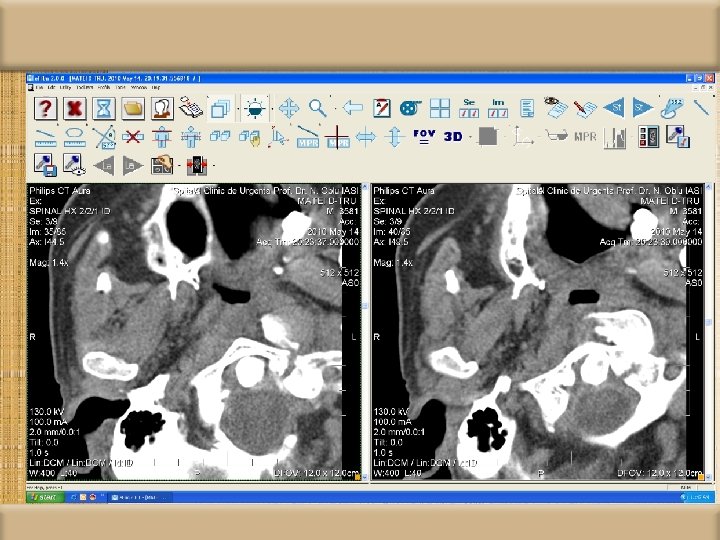Click the book and keypad icon

[x=191, y=107]
